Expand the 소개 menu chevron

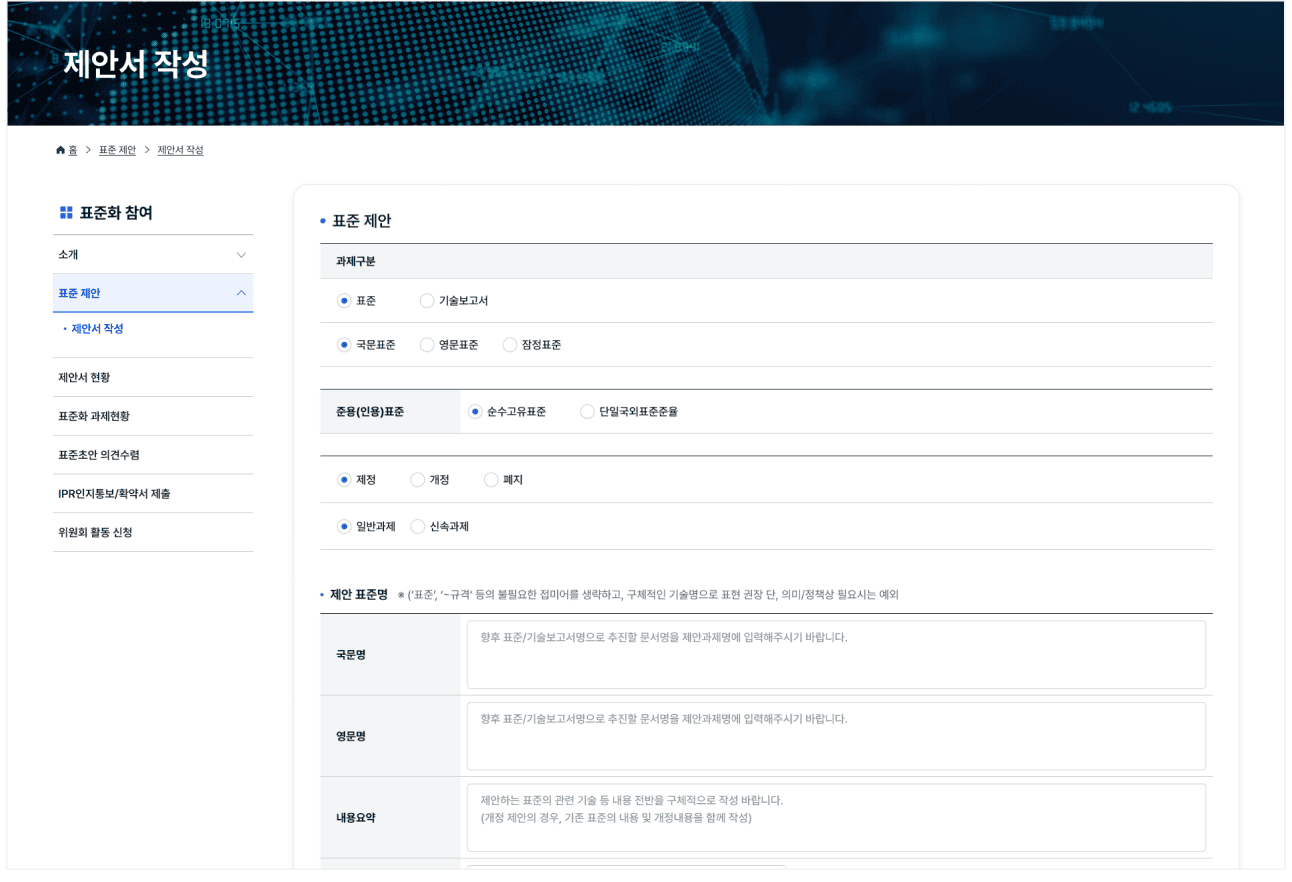coord(241,255)
